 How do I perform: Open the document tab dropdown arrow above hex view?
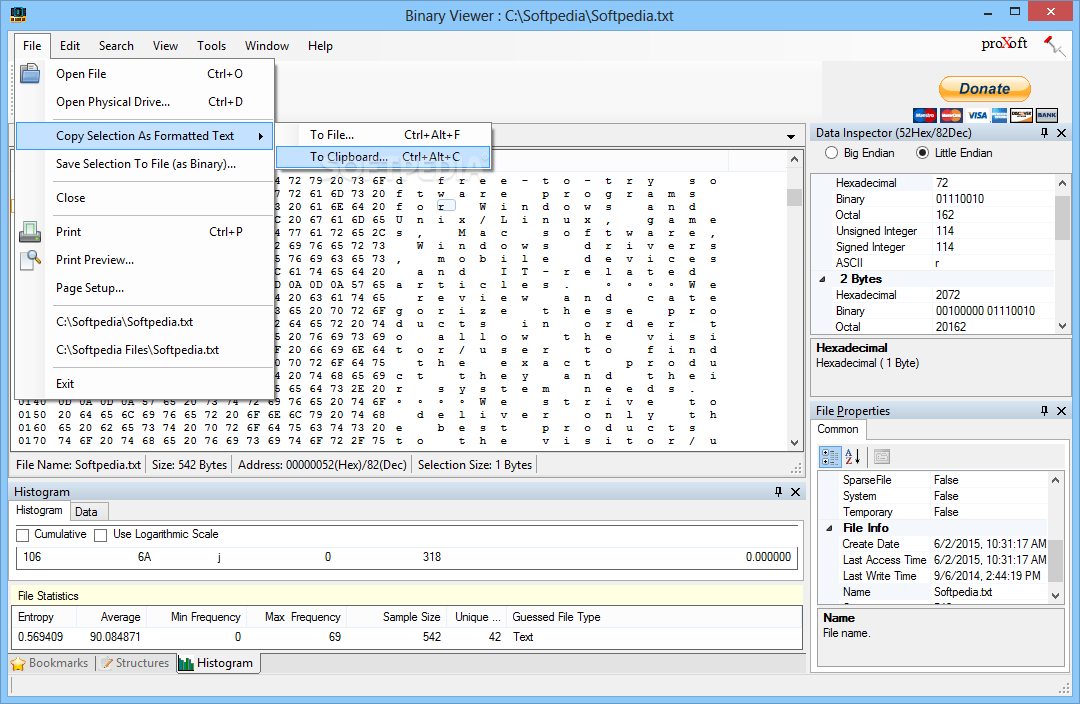tap(791, 136)
